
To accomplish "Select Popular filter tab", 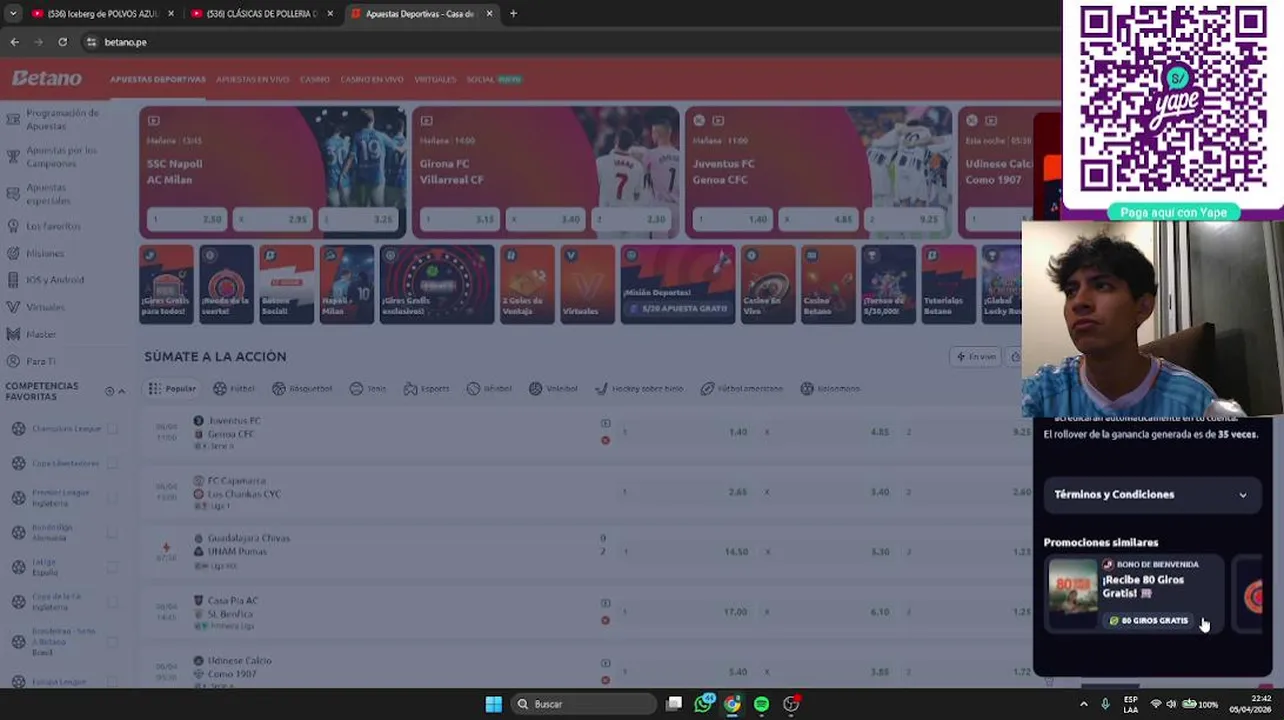I will [172, 388].
